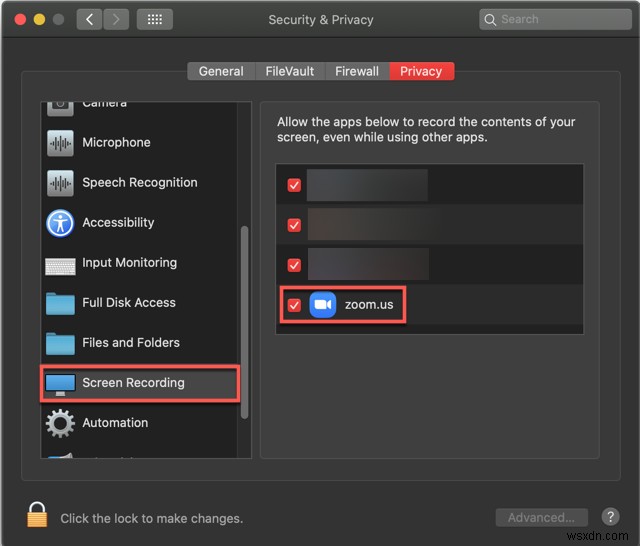Select Files and Folders in the list
This screenshot has height=546, width=640.
tap(139, 343)
